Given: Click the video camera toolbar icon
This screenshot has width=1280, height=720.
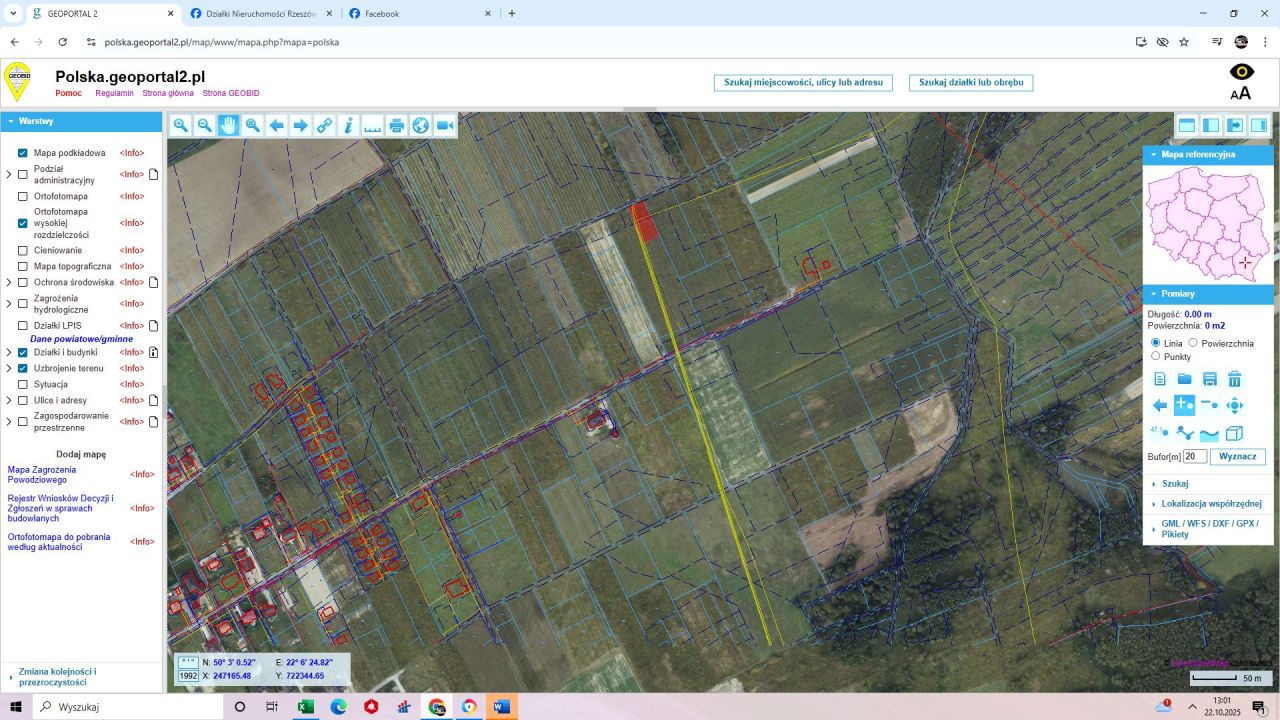Looking at the screenshot, I should (445, 125).
